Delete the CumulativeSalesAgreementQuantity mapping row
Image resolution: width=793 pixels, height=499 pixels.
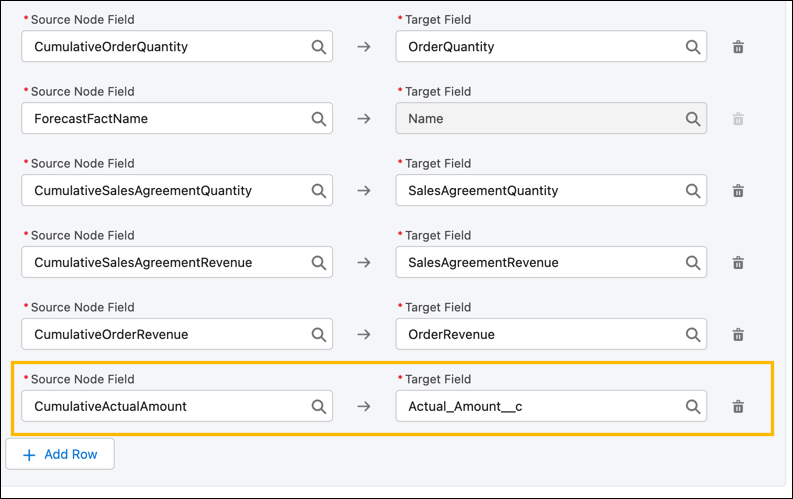738,191
